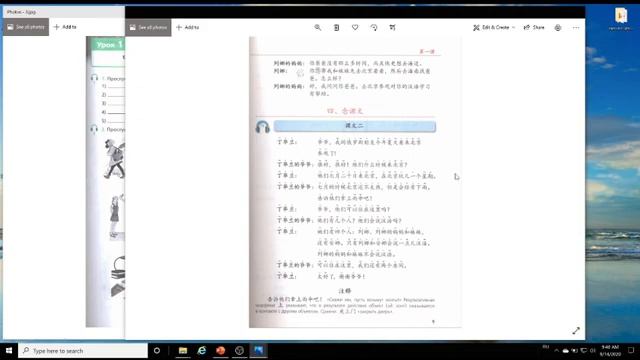Show hidden tray icons with the chevron

point(556,351)
